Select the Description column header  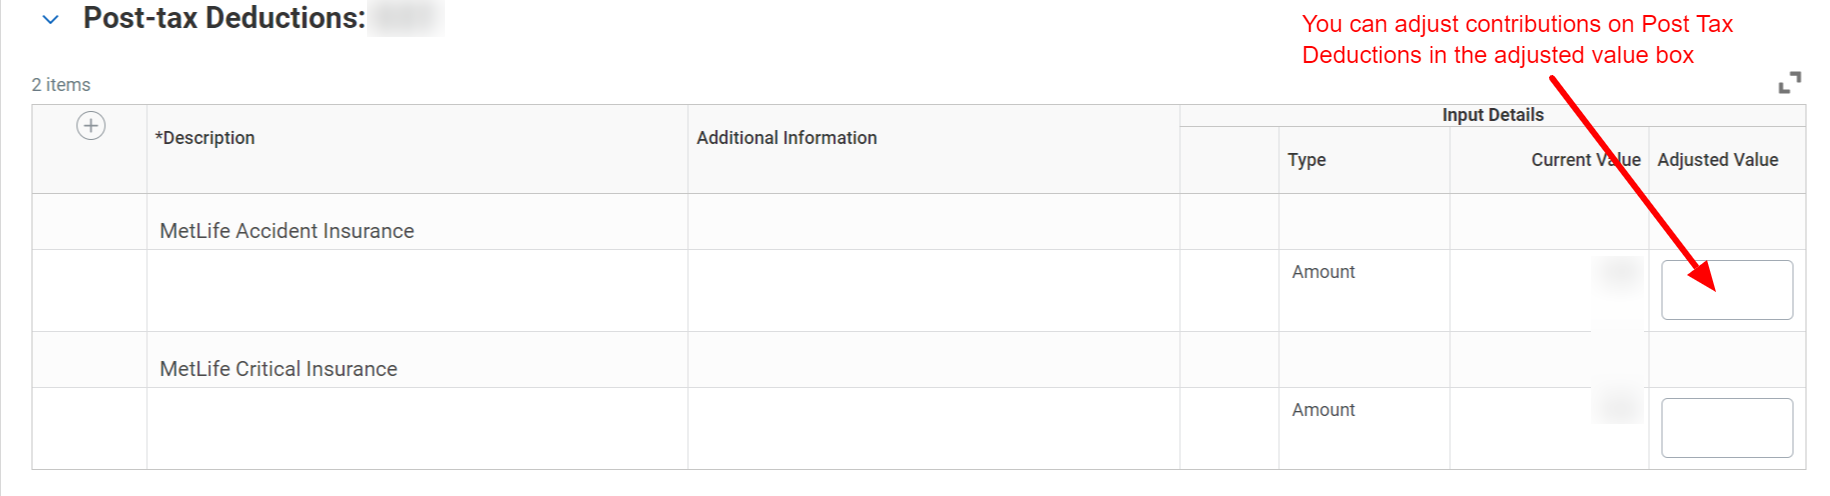(x=205, y=138)
